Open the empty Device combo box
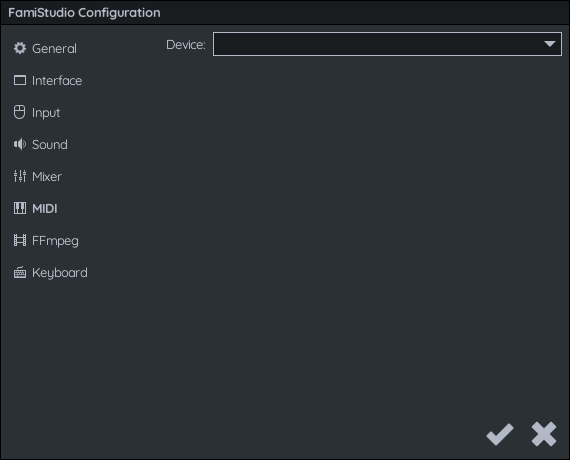The image size is (570, 460). pos(387,44)
